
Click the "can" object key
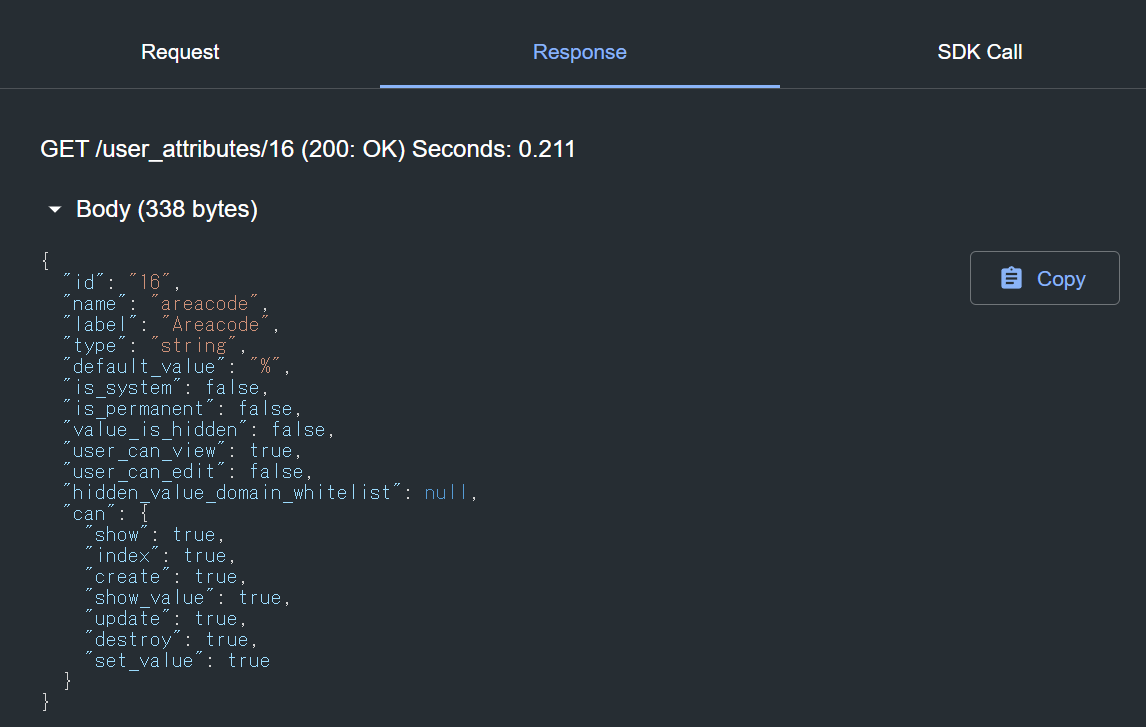click(89, 514)
